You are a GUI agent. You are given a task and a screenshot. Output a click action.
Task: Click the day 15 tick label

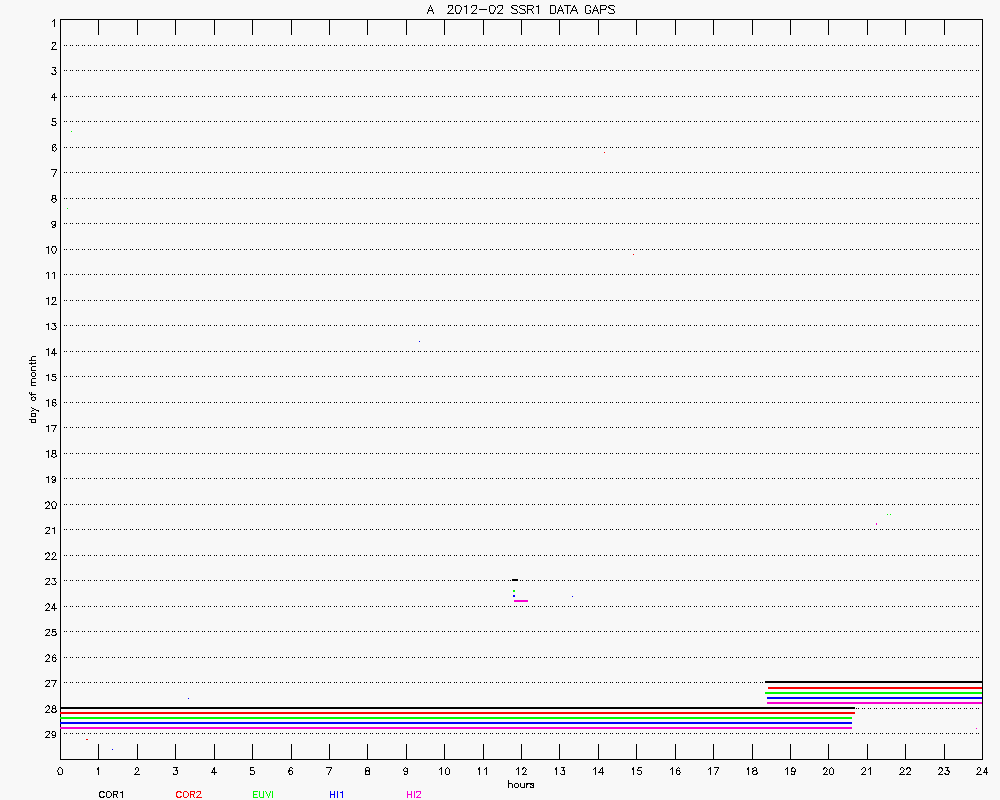click(x=49, y=377)
